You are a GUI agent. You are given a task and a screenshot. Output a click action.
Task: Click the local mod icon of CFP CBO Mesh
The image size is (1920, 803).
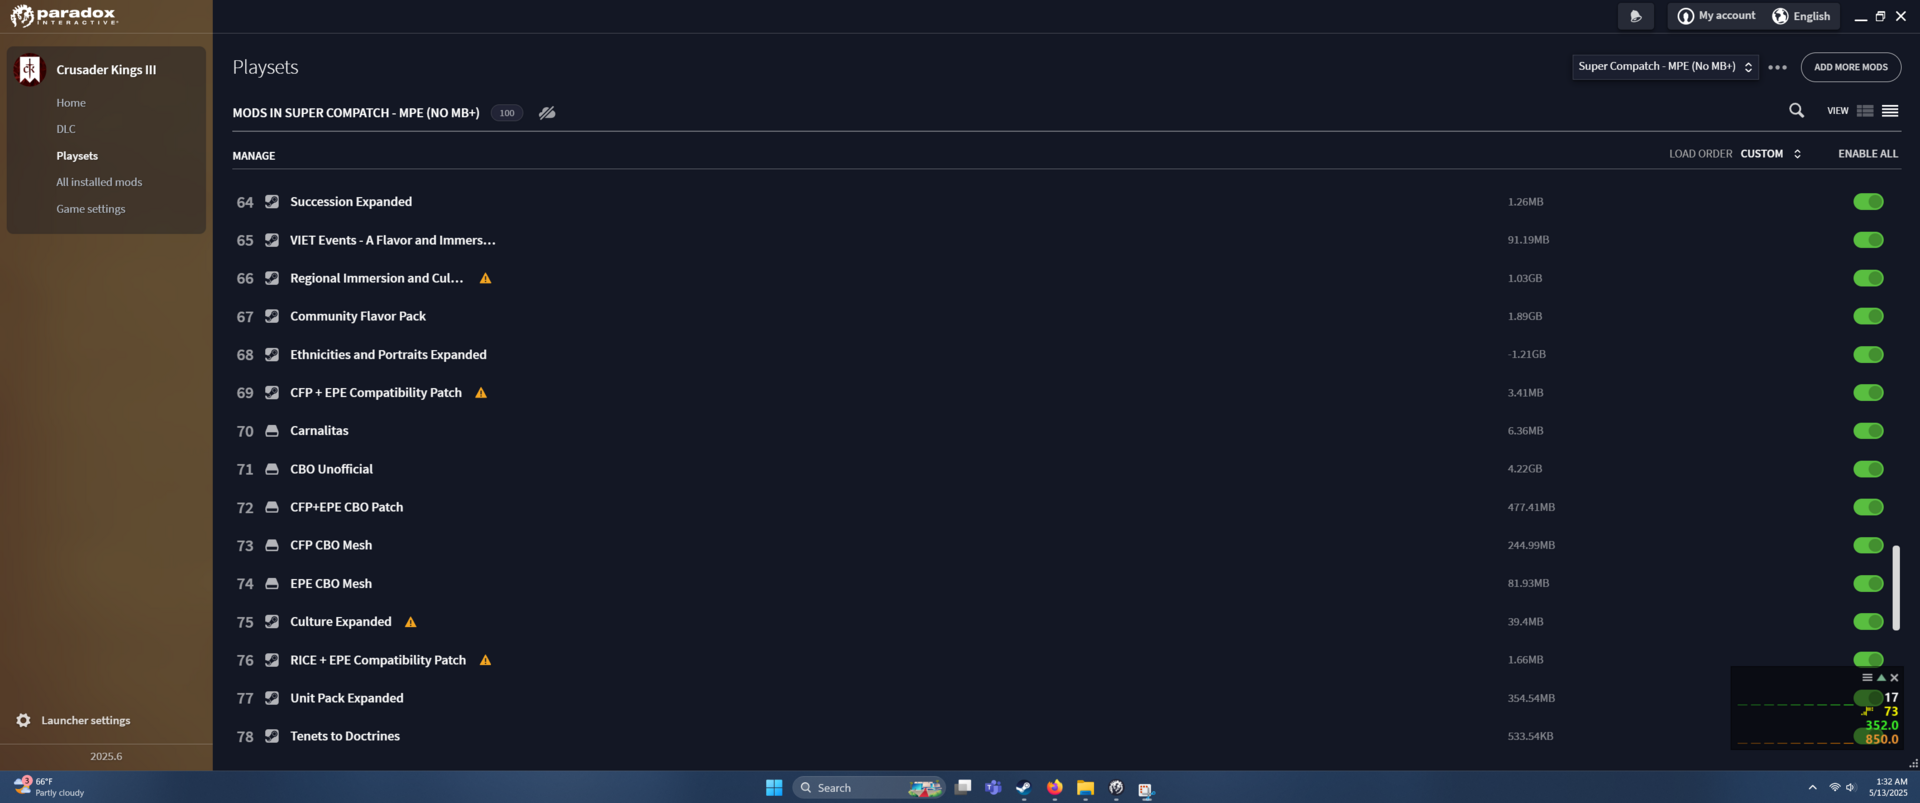272,545
